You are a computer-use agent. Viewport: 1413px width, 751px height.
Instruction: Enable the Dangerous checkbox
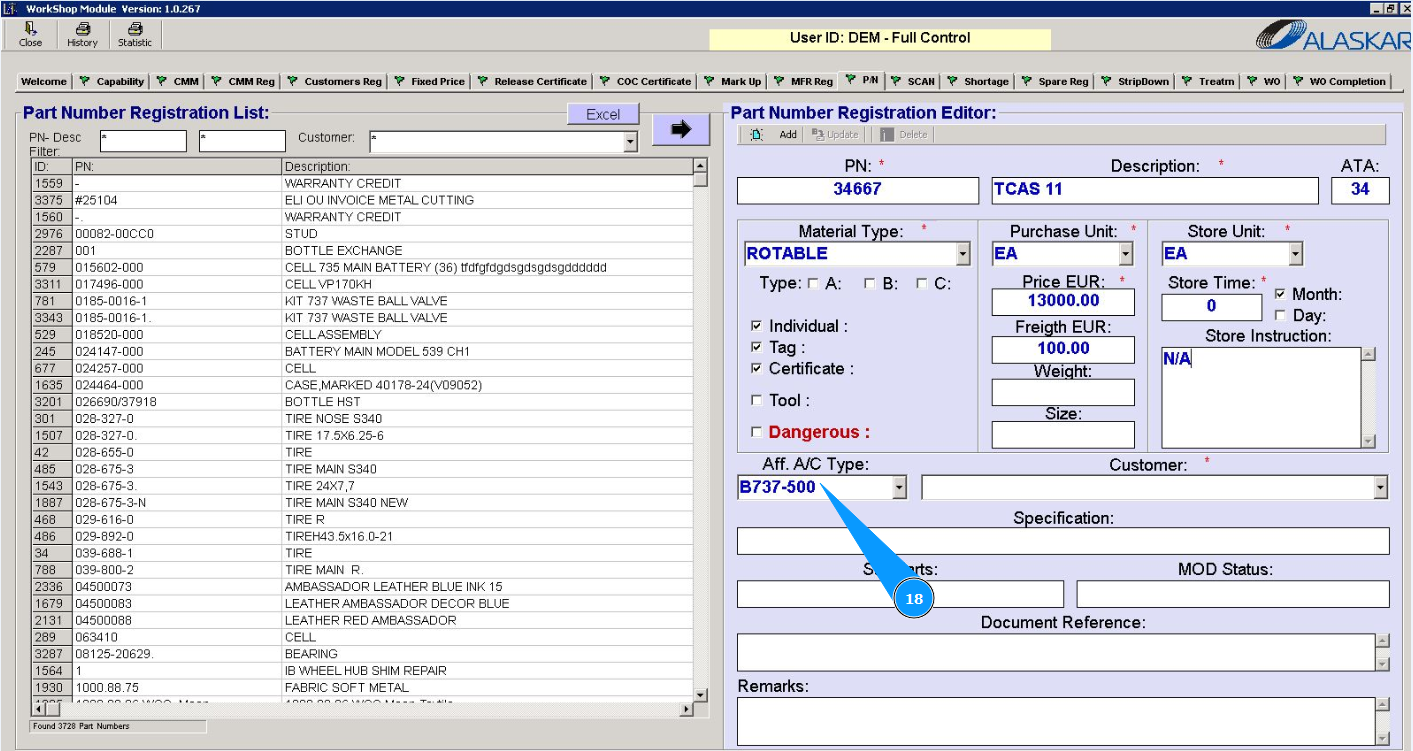[757, 432]
